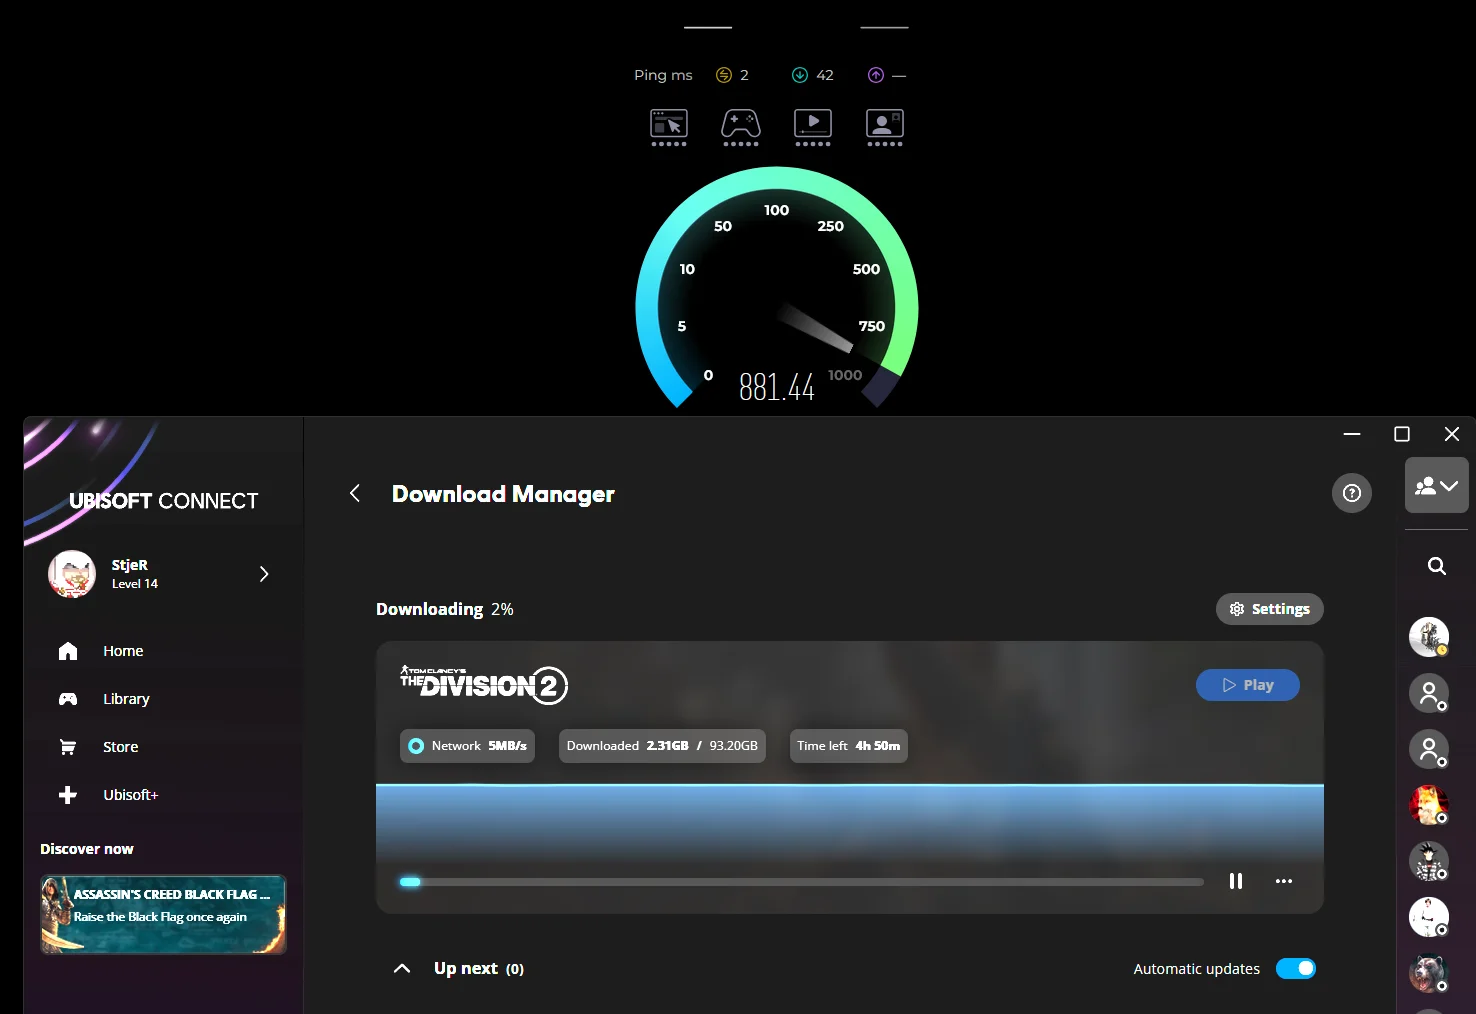This screenshot has height=1014, width=1476.
Task: Click the idle ping icon in Speedtest
Action: pos(724,75)
